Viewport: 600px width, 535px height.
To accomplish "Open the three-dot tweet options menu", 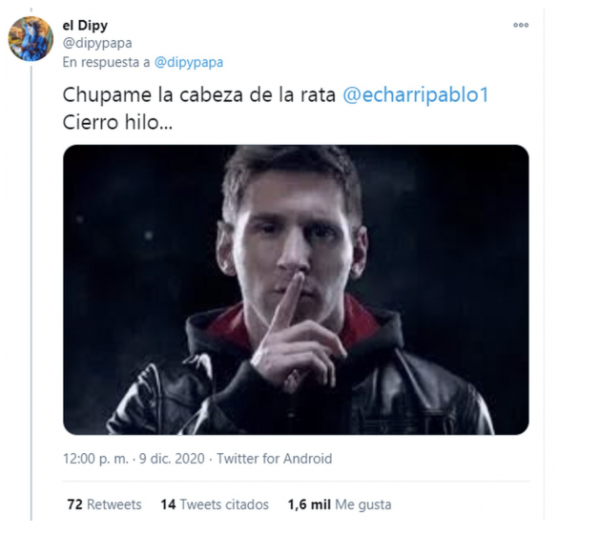I will click(x=521, y=25).
